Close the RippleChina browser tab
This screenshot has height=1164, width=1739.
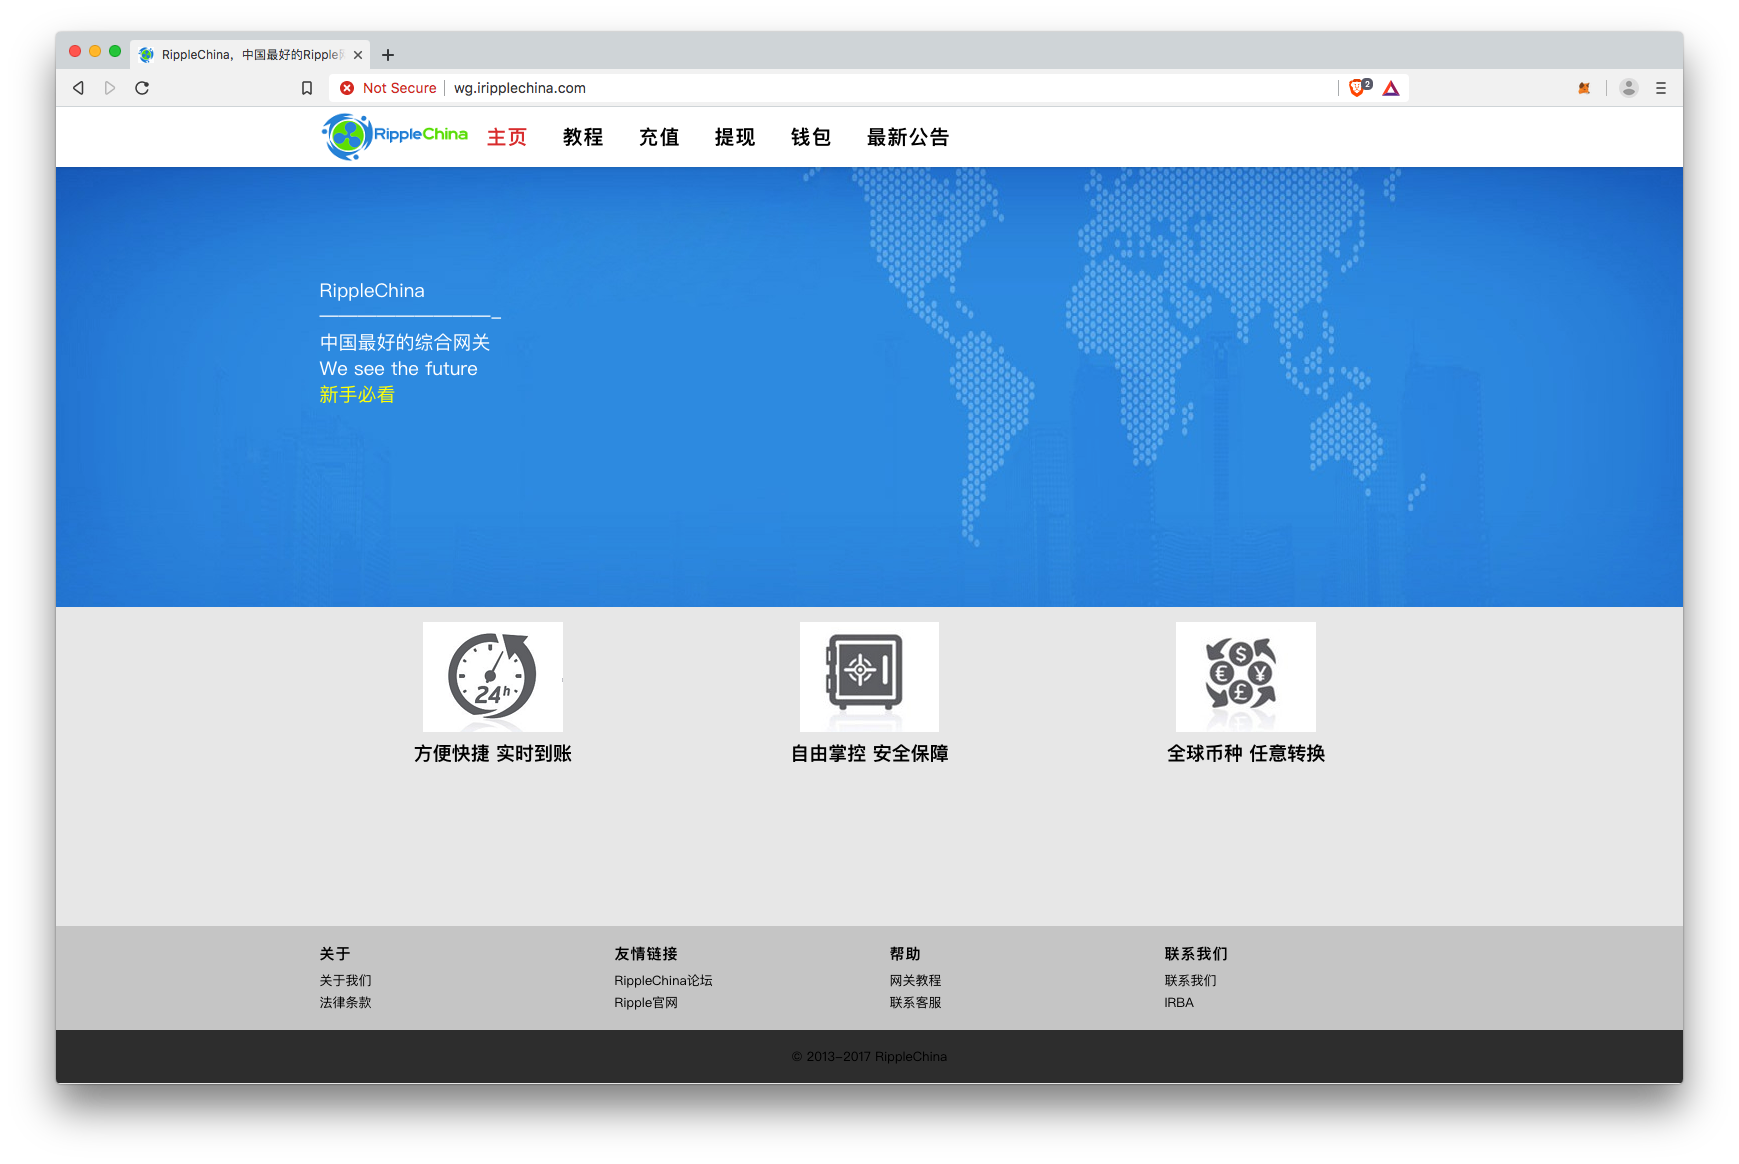pos(358,55)
